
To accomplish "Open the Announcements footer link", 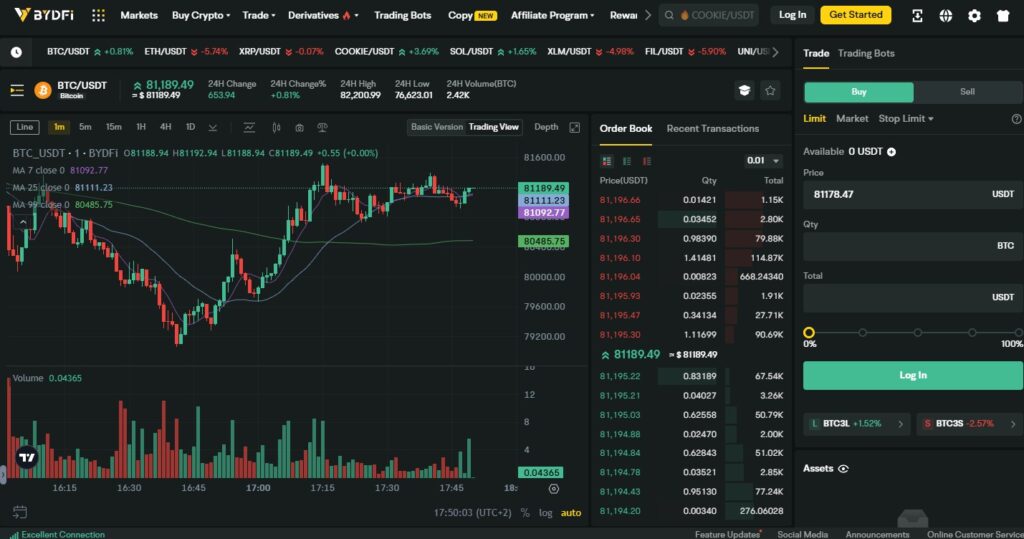I will [877, 534].
